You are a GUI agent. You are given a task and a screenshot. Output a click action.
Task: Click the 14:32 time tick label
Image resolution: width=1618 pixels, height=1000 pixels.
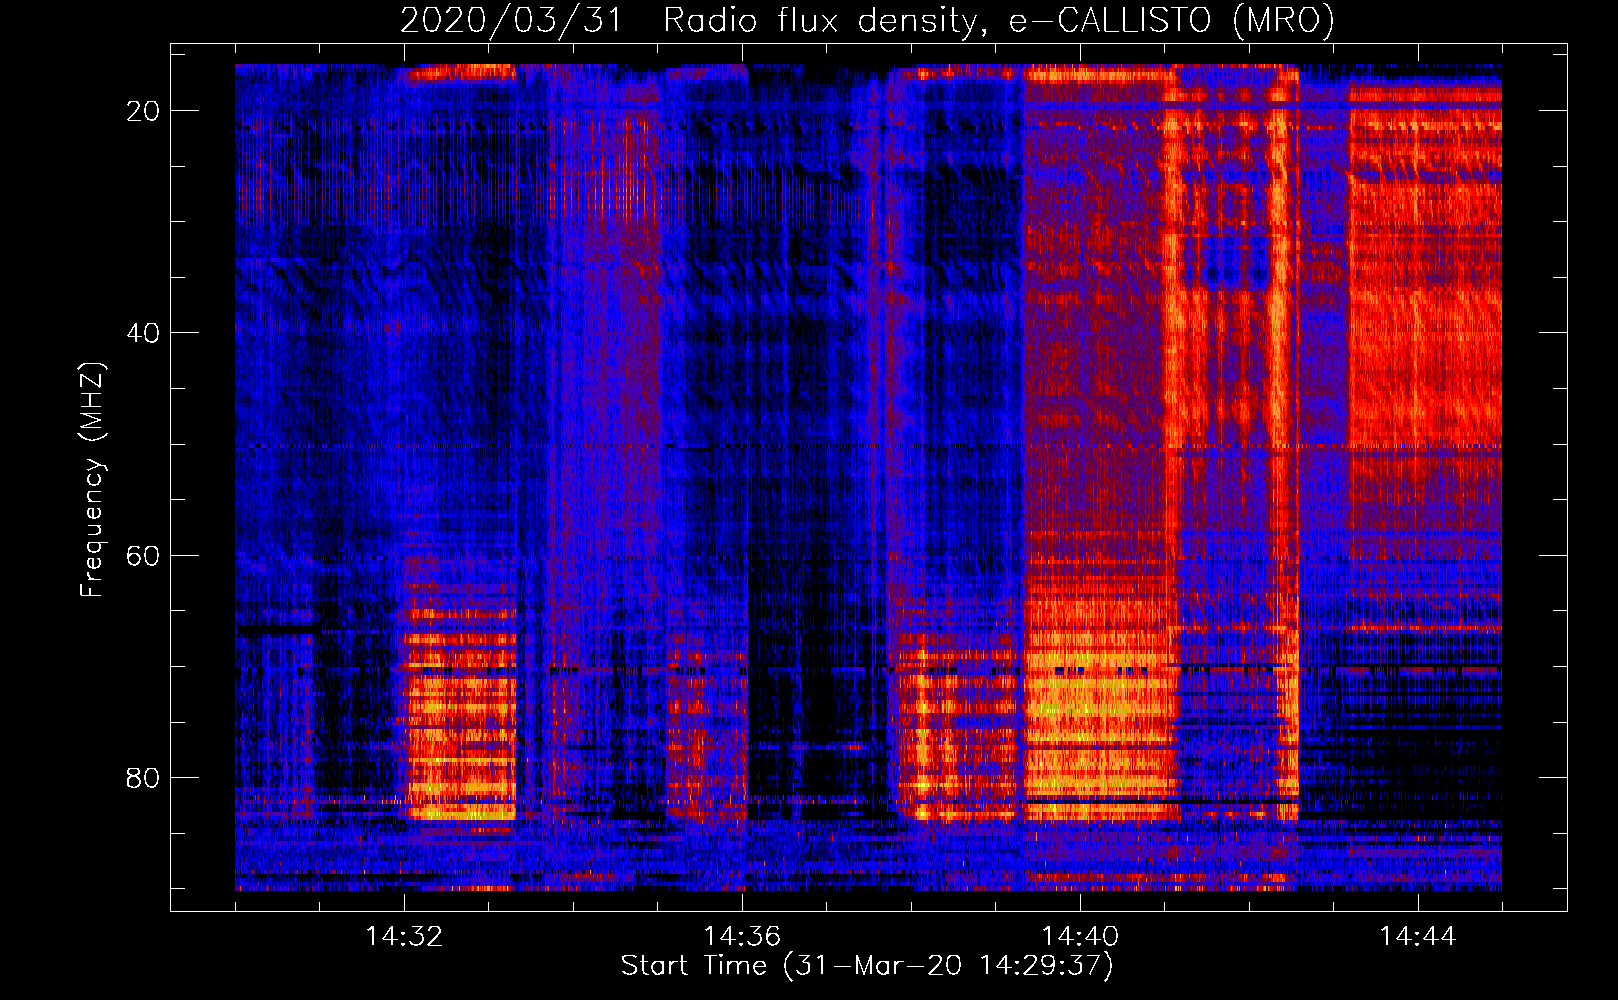coord(404,937)
